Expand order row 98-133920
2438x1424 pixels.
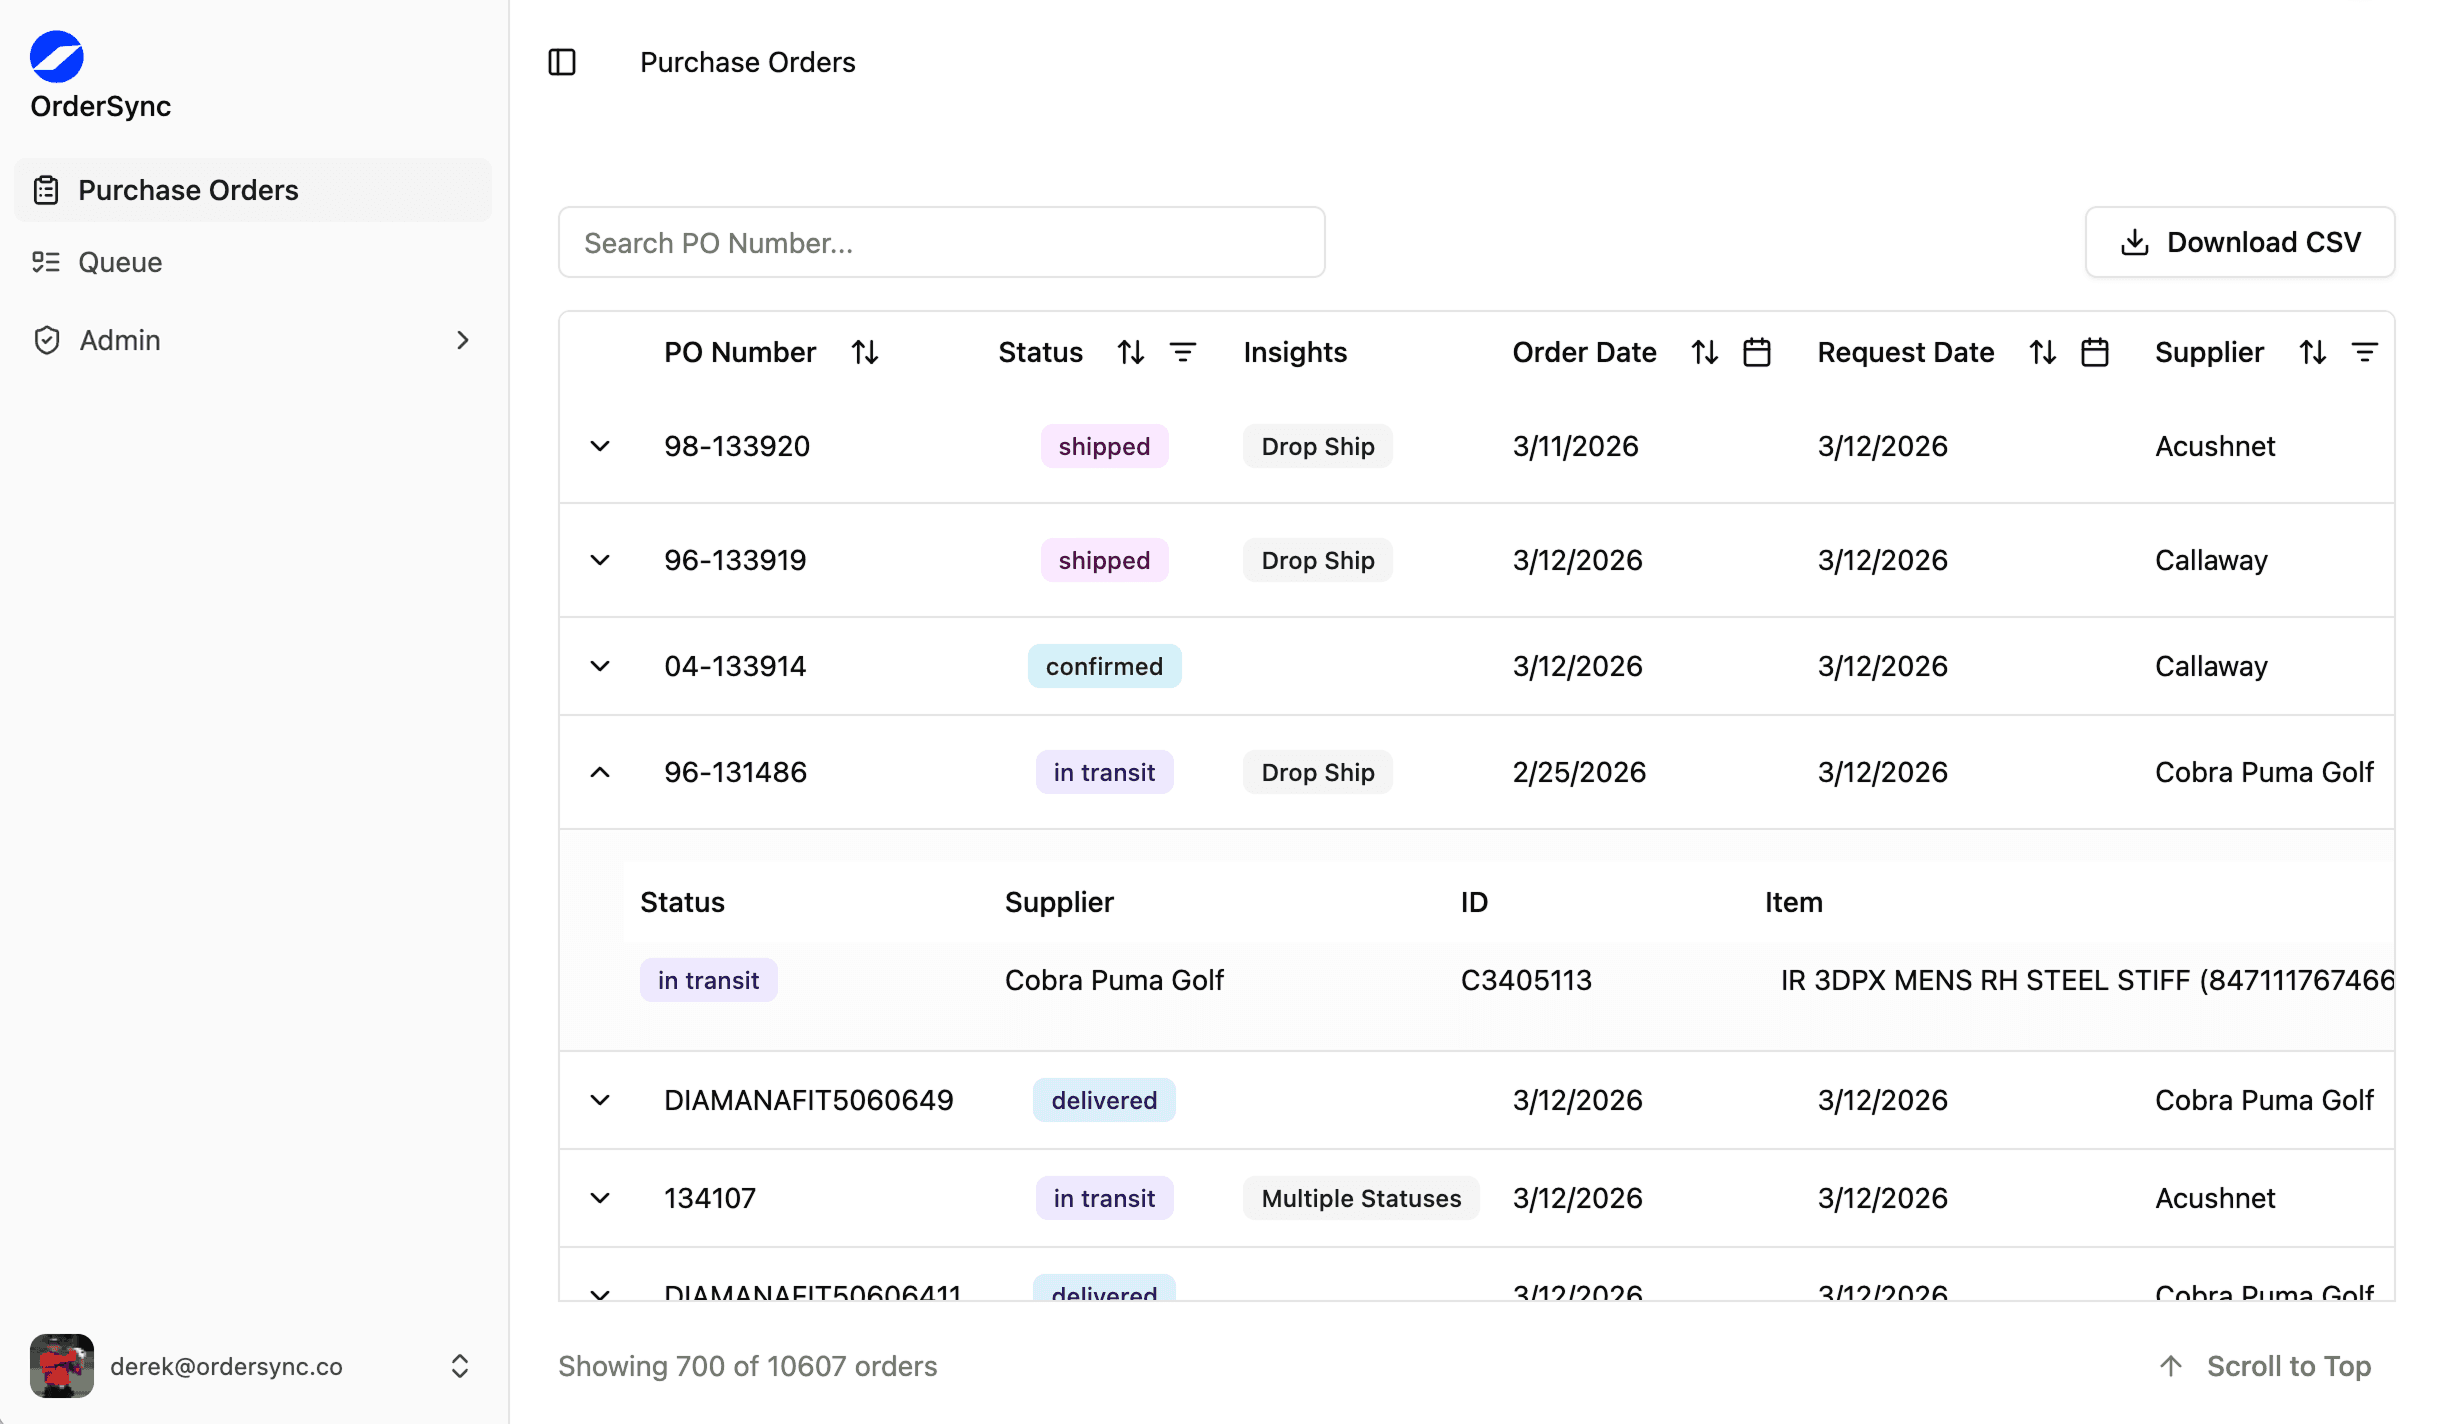(600, 446)
